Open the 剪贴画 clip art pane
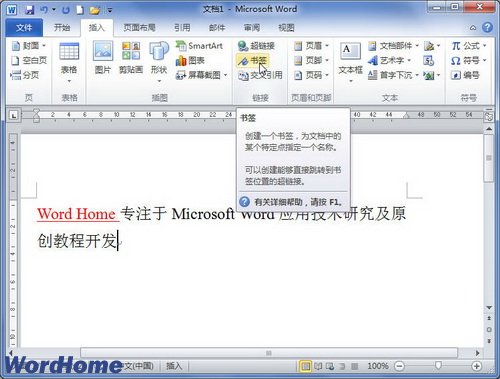Screen dimensions: 500x379 (131, 57)
